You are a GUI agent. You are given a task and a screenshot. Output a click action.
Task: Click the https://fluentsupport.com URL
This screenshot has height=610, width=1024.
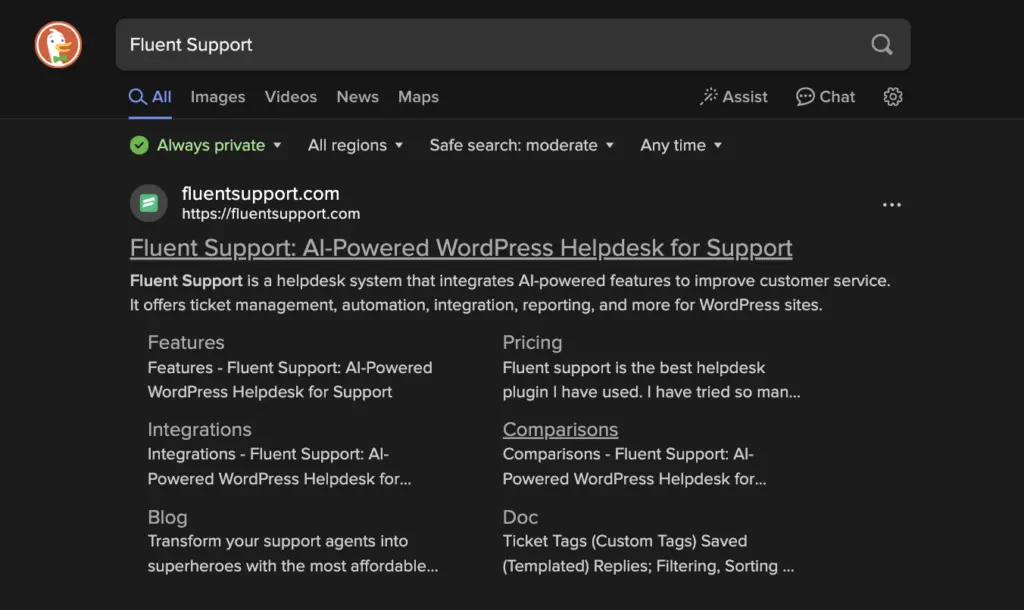270,214
